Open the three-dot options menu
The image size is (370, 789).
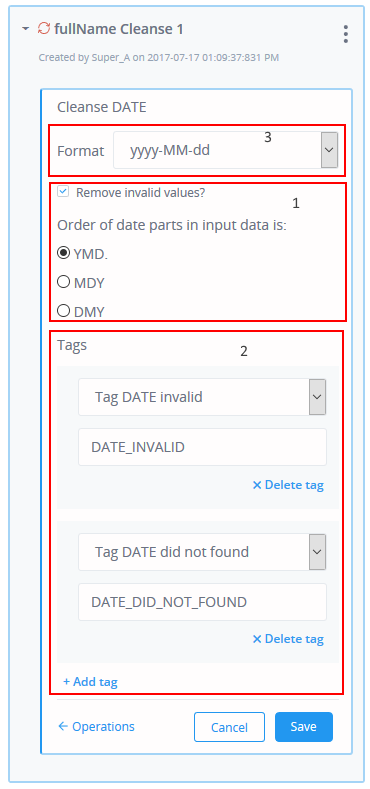point(345,33)
